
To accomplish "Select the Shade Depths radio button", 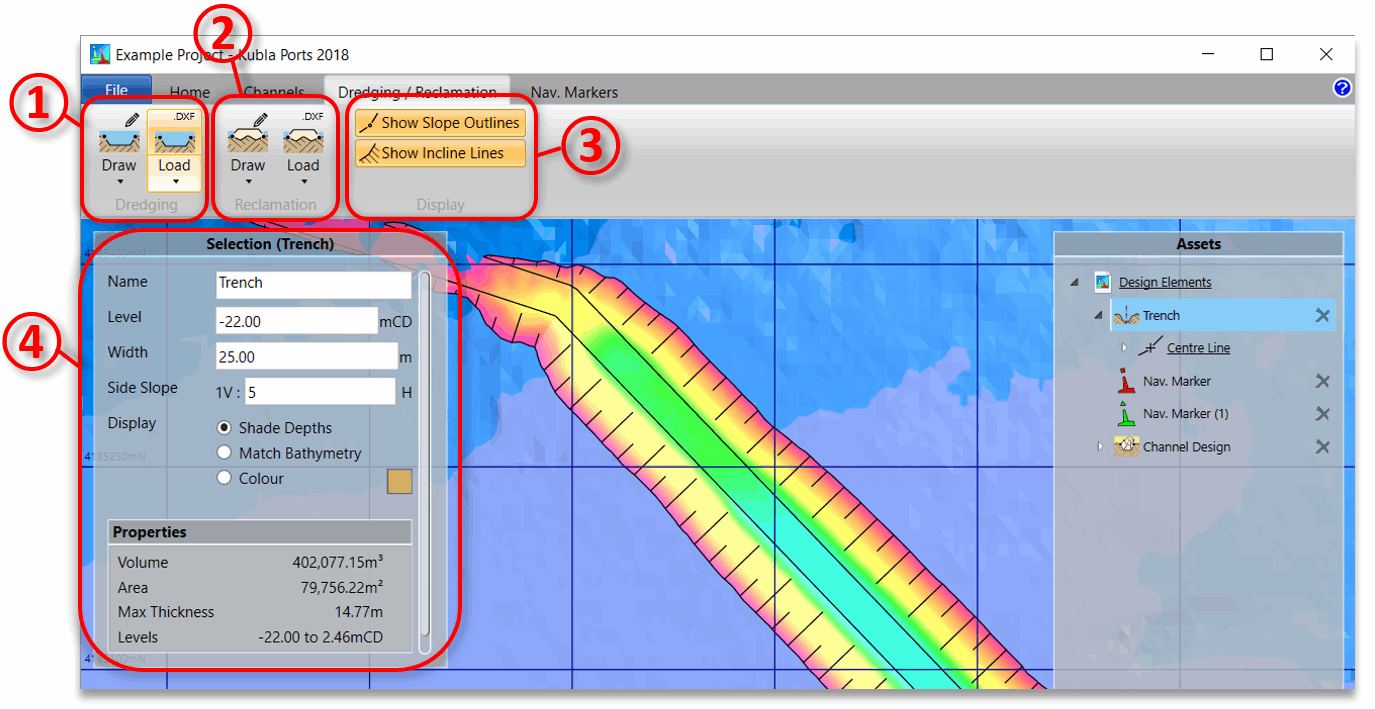I will tap(224, 428).
